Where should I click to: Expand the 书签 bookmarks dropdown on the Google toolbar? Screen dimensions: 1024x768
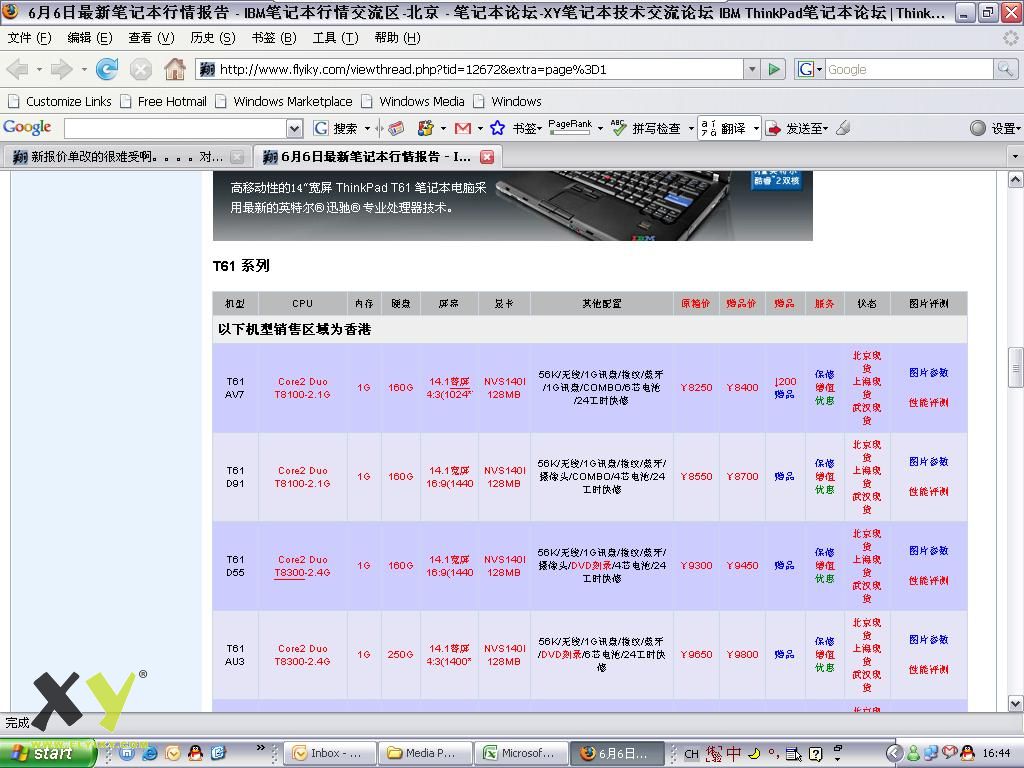539,129
